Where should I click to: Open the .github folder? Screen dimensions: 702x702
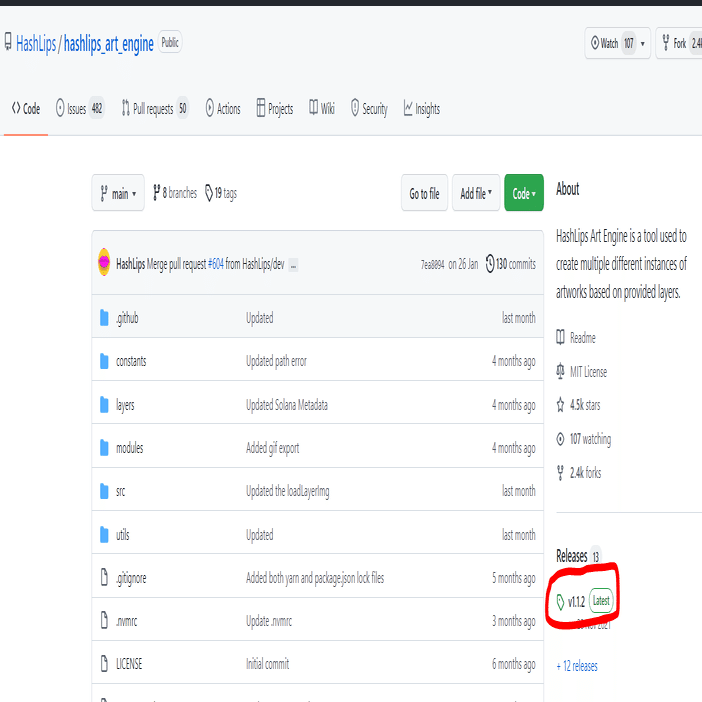(x=127, y=318)
